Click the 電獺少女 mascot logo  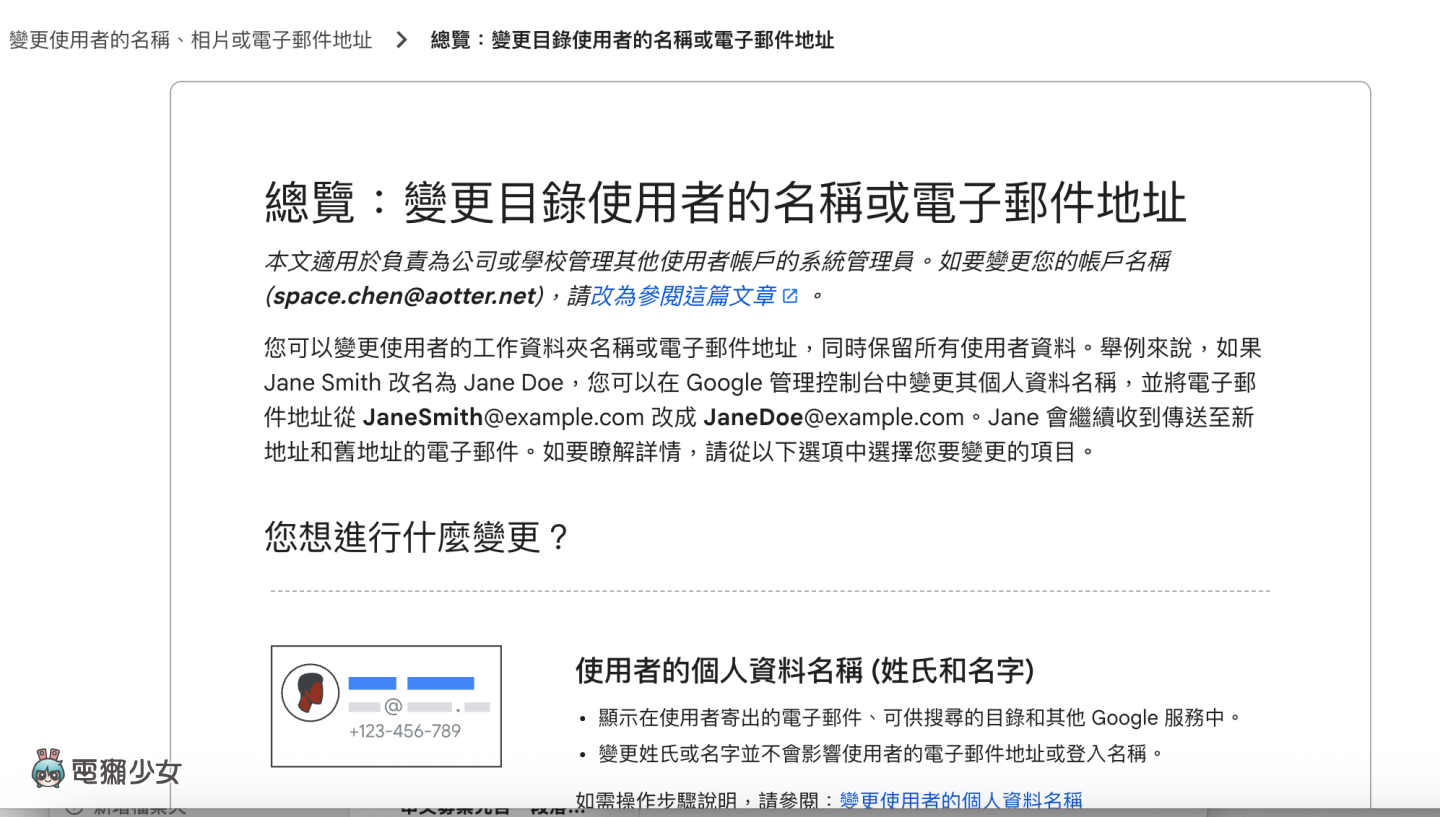48,769
